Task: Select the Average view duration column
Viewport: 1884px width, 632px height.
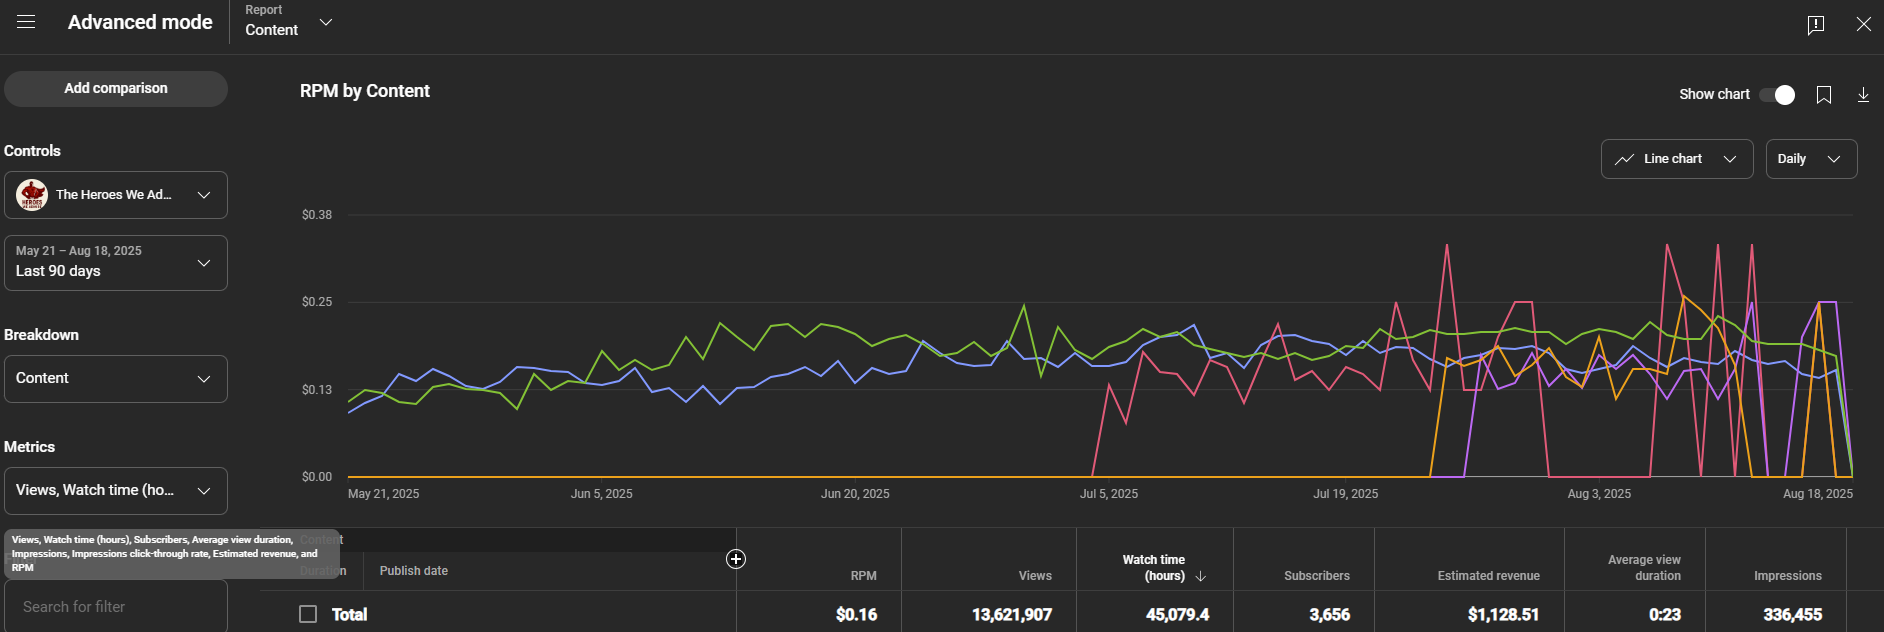Action: tap(1644, 568)
